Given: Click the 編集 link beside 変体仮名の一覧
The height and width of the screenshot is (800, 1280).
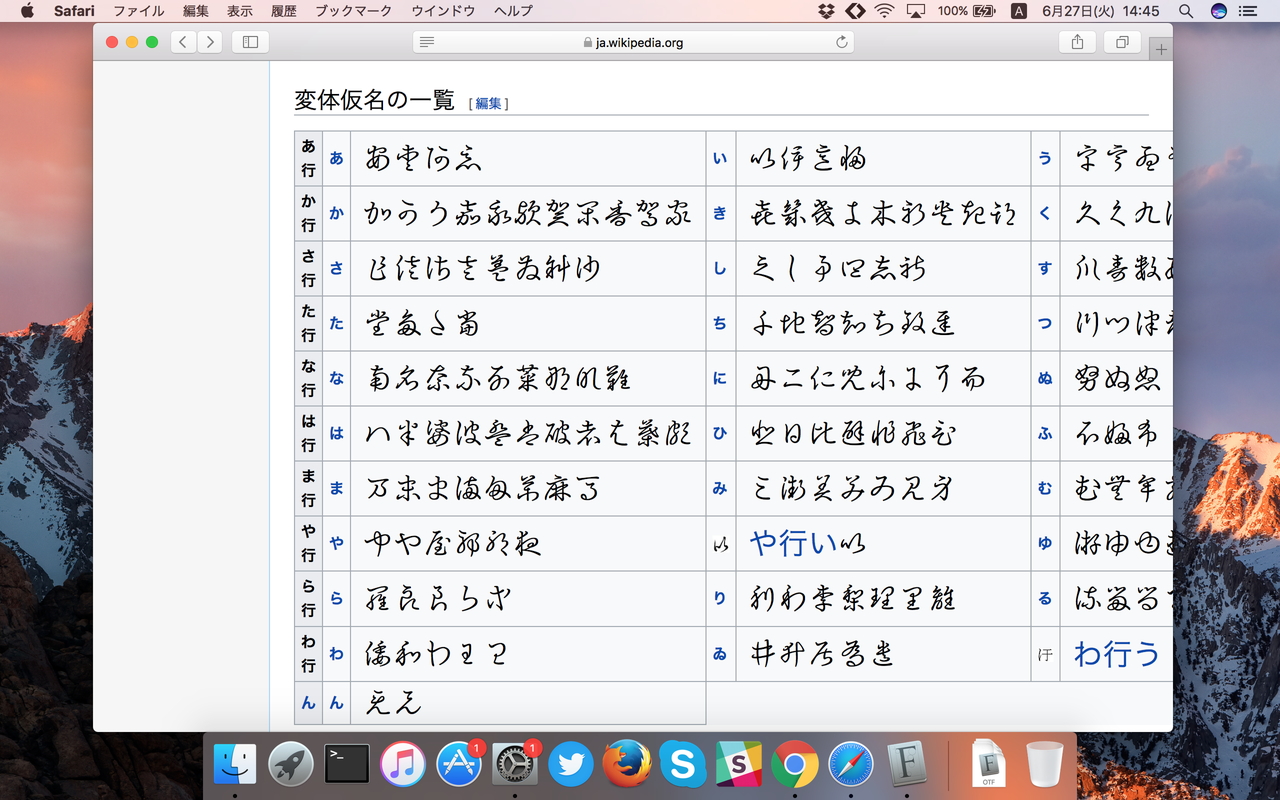Looking at the screenshot, I should (x=487, y=102).
